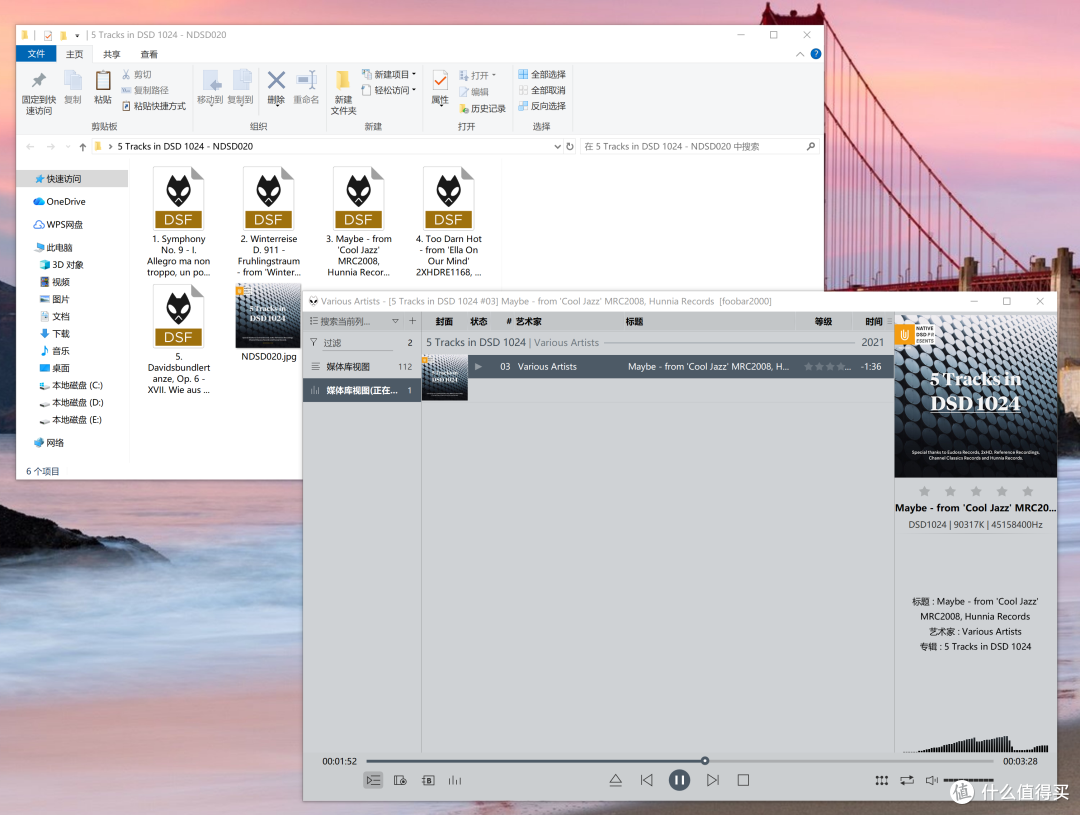Viewport: 1080px width, 815px height.
Task: Open the grid layout options icon
Action: tap(882, 780)
